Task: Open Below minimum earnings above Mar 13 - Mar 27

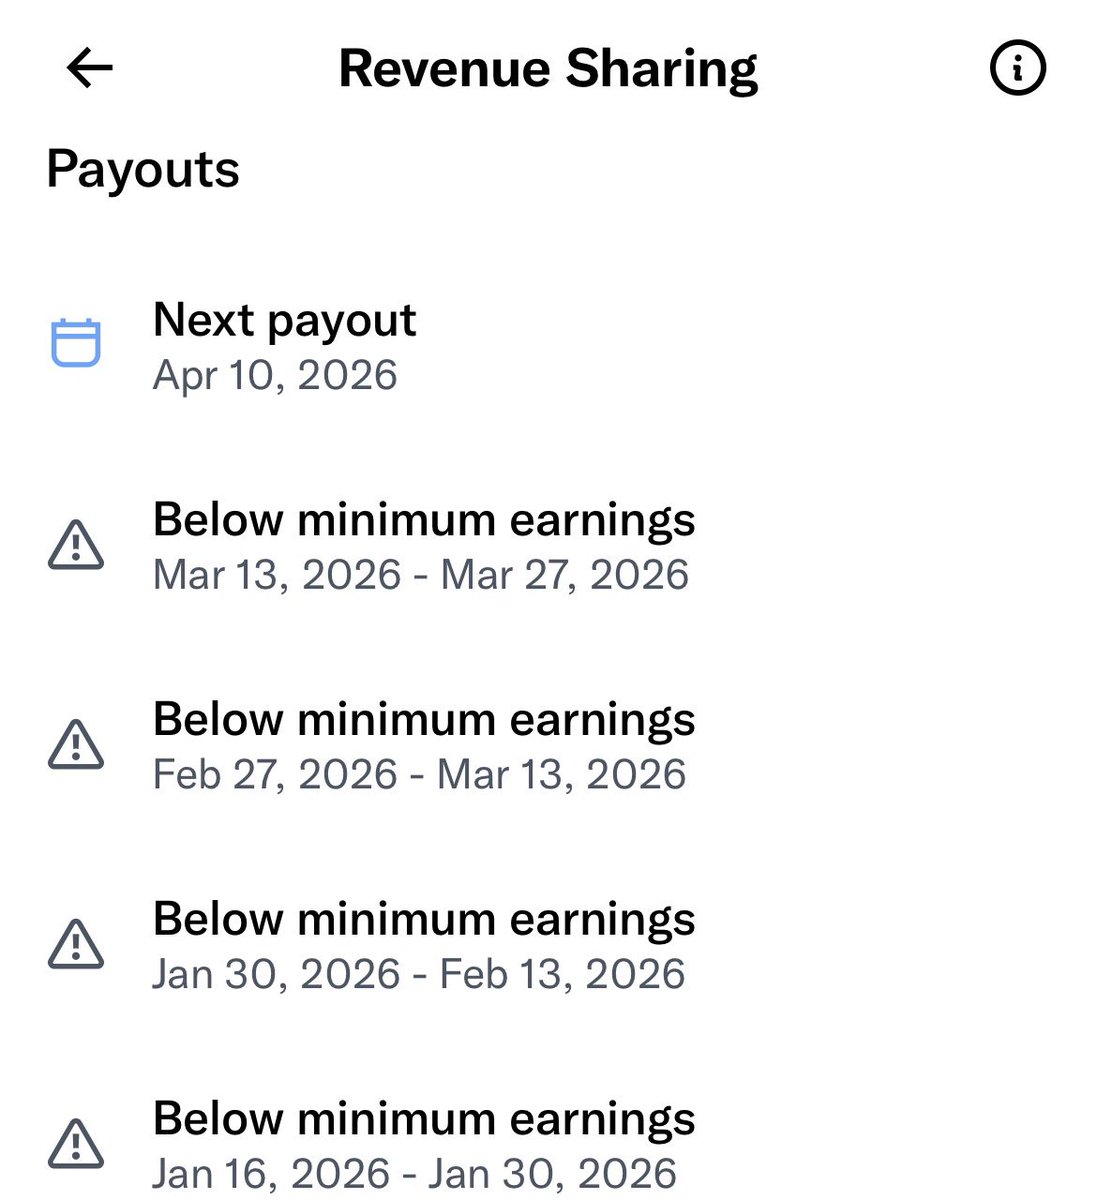Action: (x=424, y=521)
